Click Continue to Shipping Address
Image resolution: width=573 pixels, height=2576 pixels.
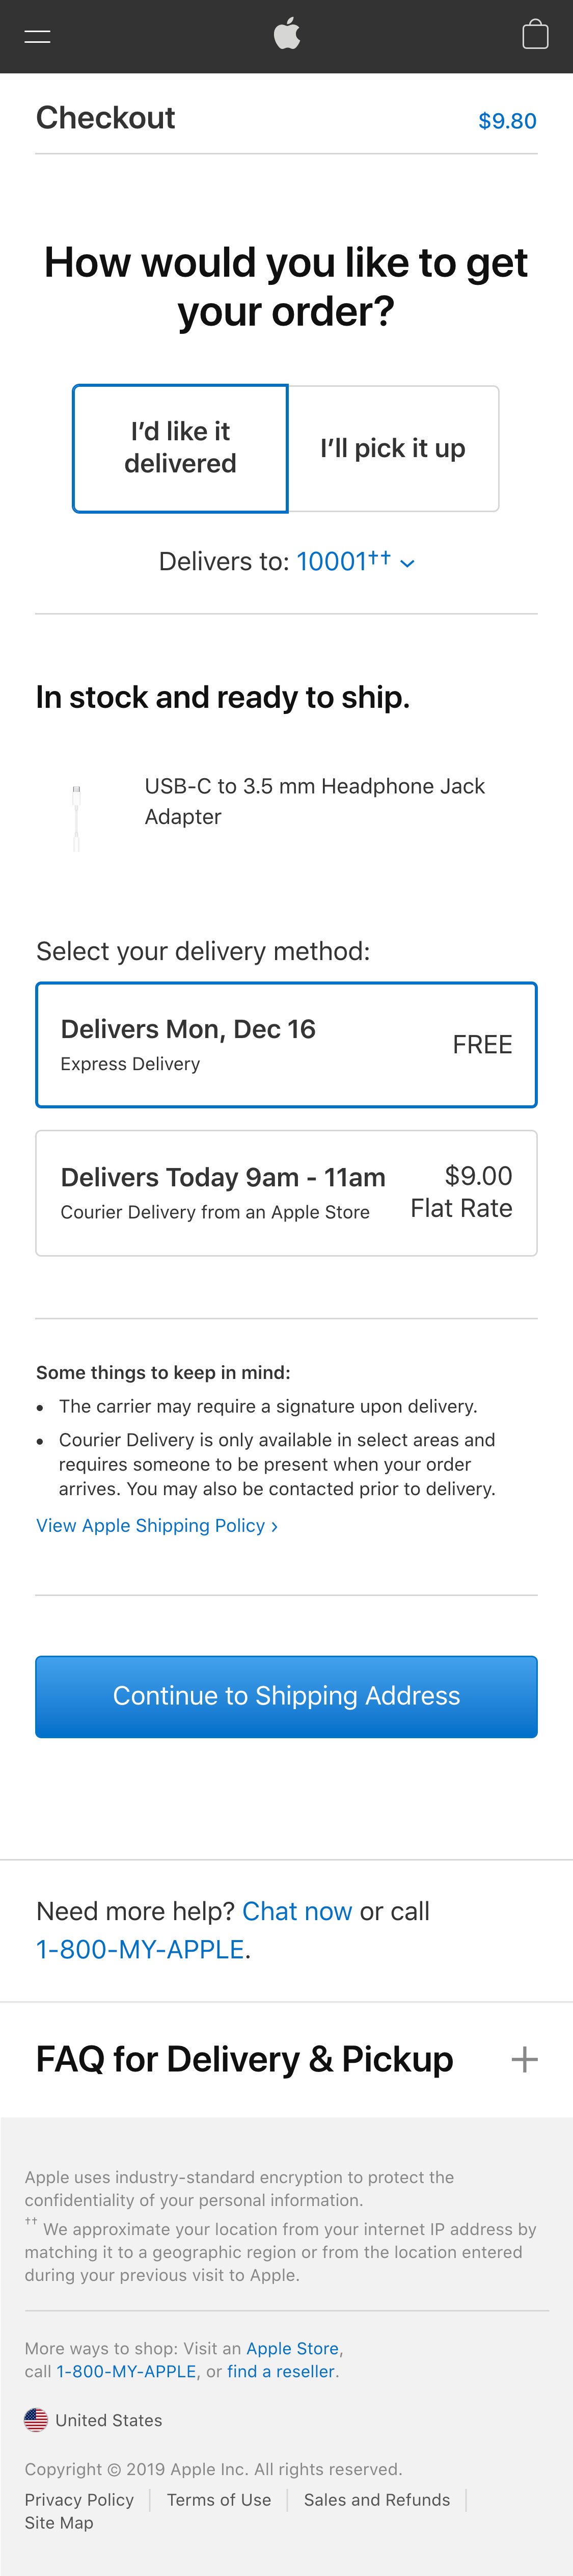tap(286, 1696)
